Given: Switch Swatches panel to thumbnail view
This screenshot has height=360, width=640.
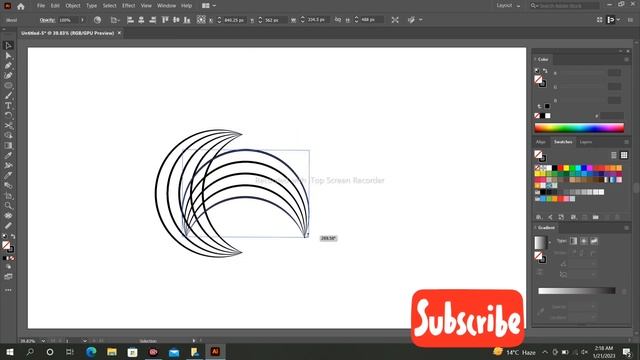Looking at the screenshot, I should 624,155.
